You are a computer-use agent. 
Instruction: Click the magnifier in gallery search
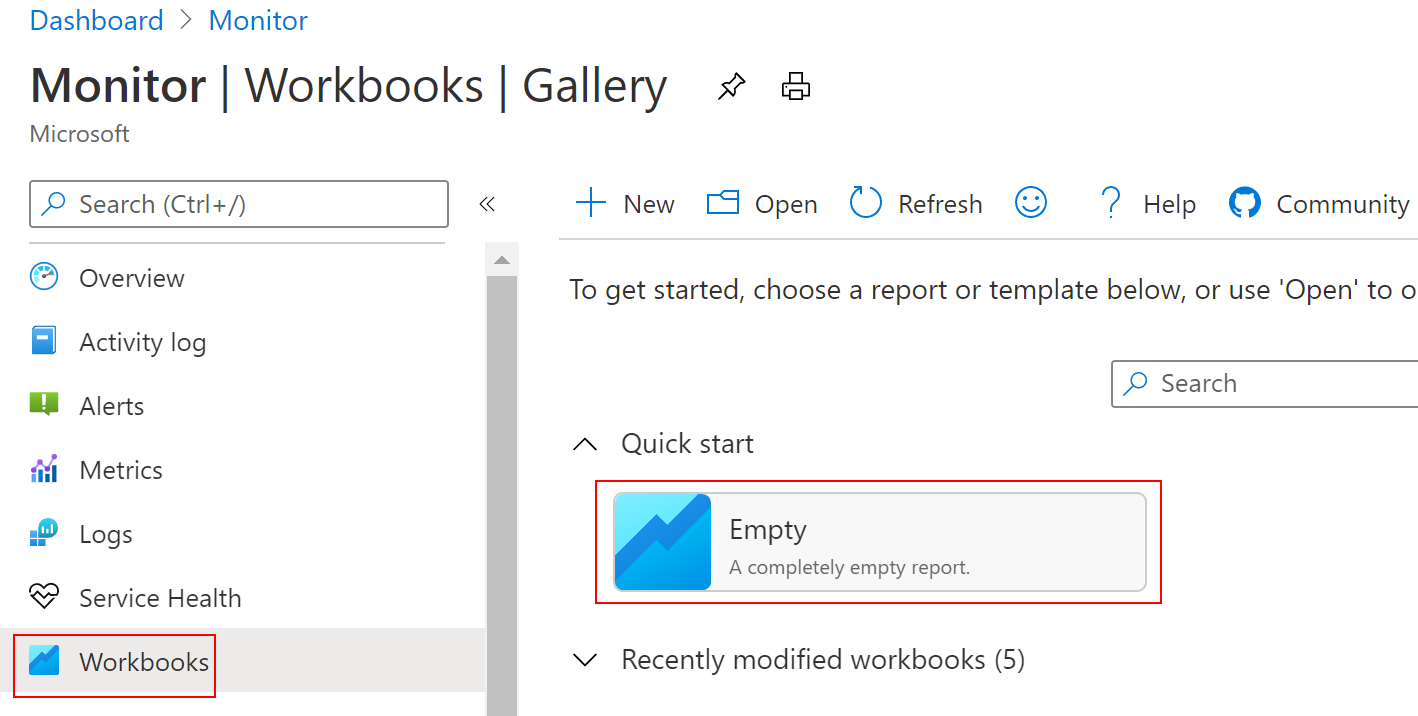pos(1136,384)
